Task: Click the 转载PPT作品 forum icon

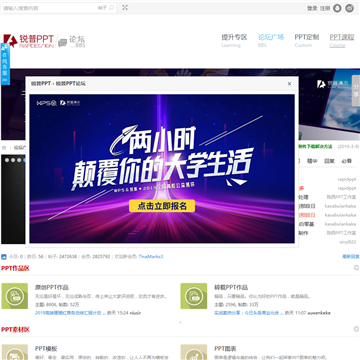Action: coord(194,296)
